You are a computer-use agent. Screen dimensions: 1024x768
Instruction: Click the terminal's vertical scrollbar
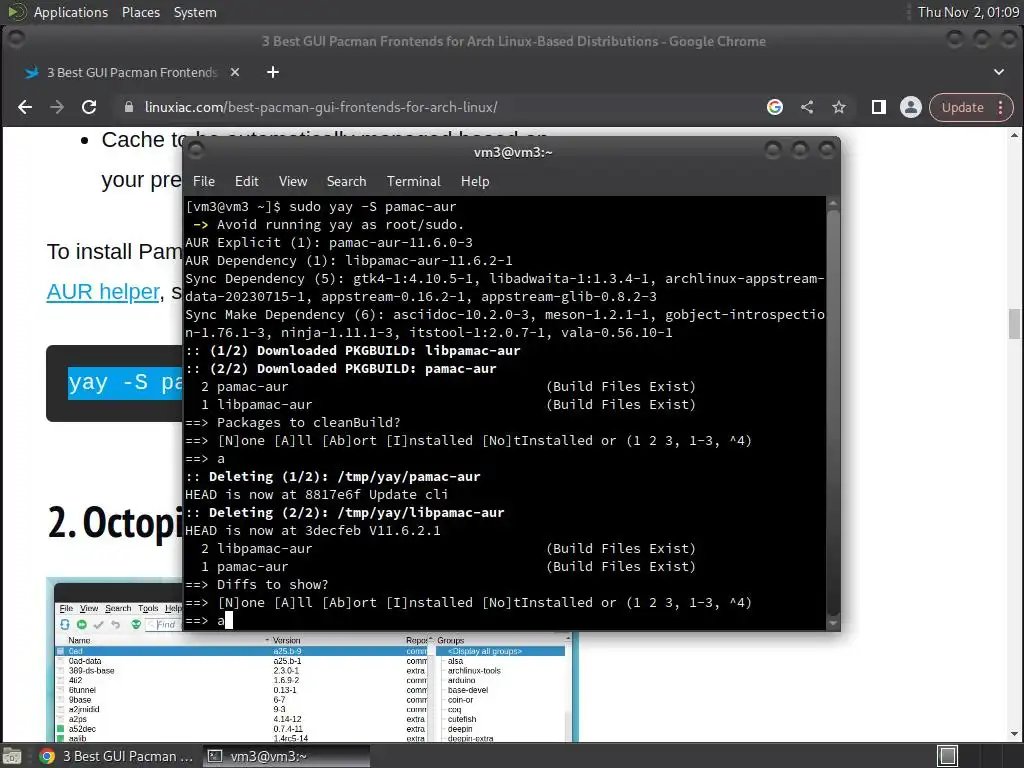pos(833,411)
